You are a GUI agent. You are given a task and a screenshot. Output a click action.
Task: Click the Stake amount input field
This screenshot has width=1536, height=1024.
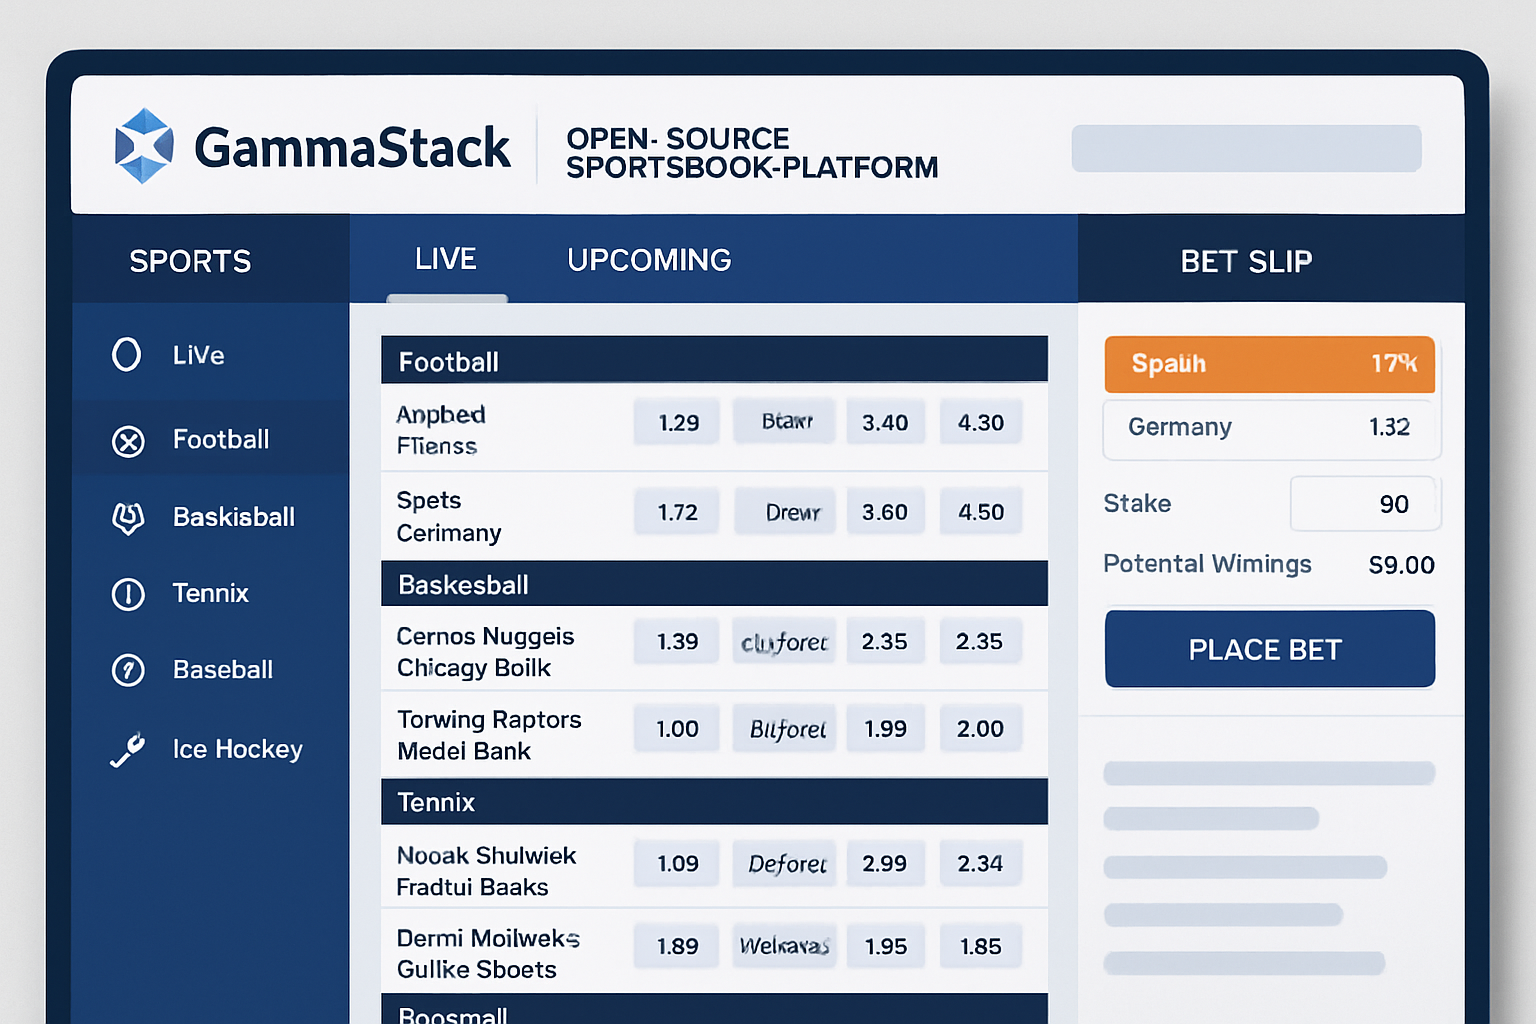(1364, 504)
